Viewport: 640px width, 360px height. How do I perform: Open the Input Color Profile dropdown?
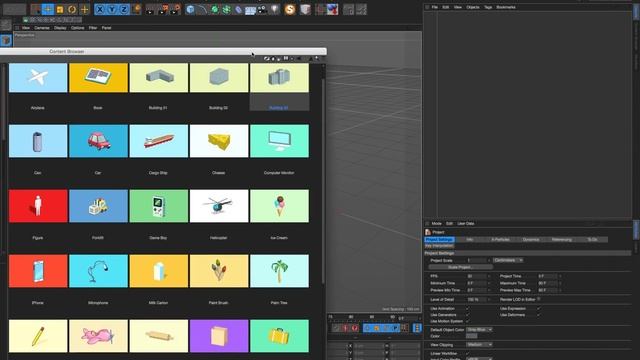[479, 358]
